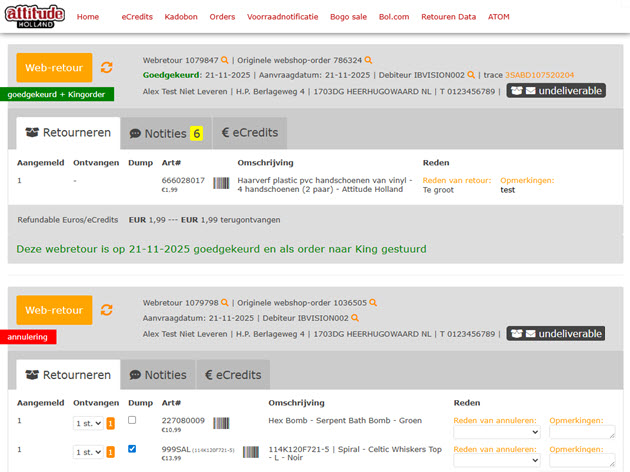Click refresh icon beside second Web-retour button
Image resolution: width=630 pixels, height=472 pixels.
pos(107,310)
